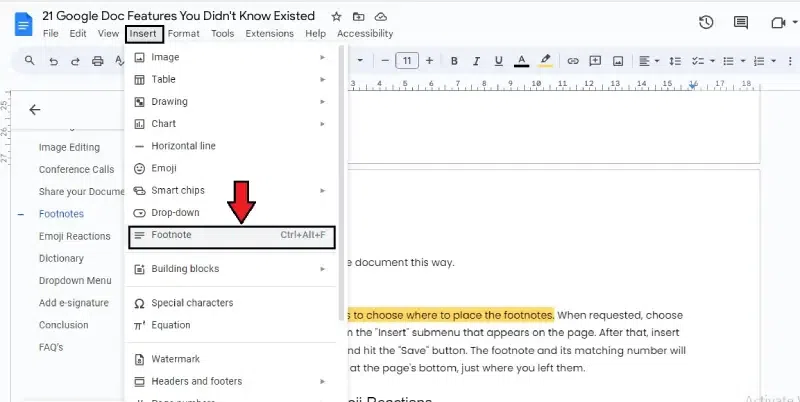Open the Help menu
Viewport: 800px width, 402px height.
(x=315, y=34)
